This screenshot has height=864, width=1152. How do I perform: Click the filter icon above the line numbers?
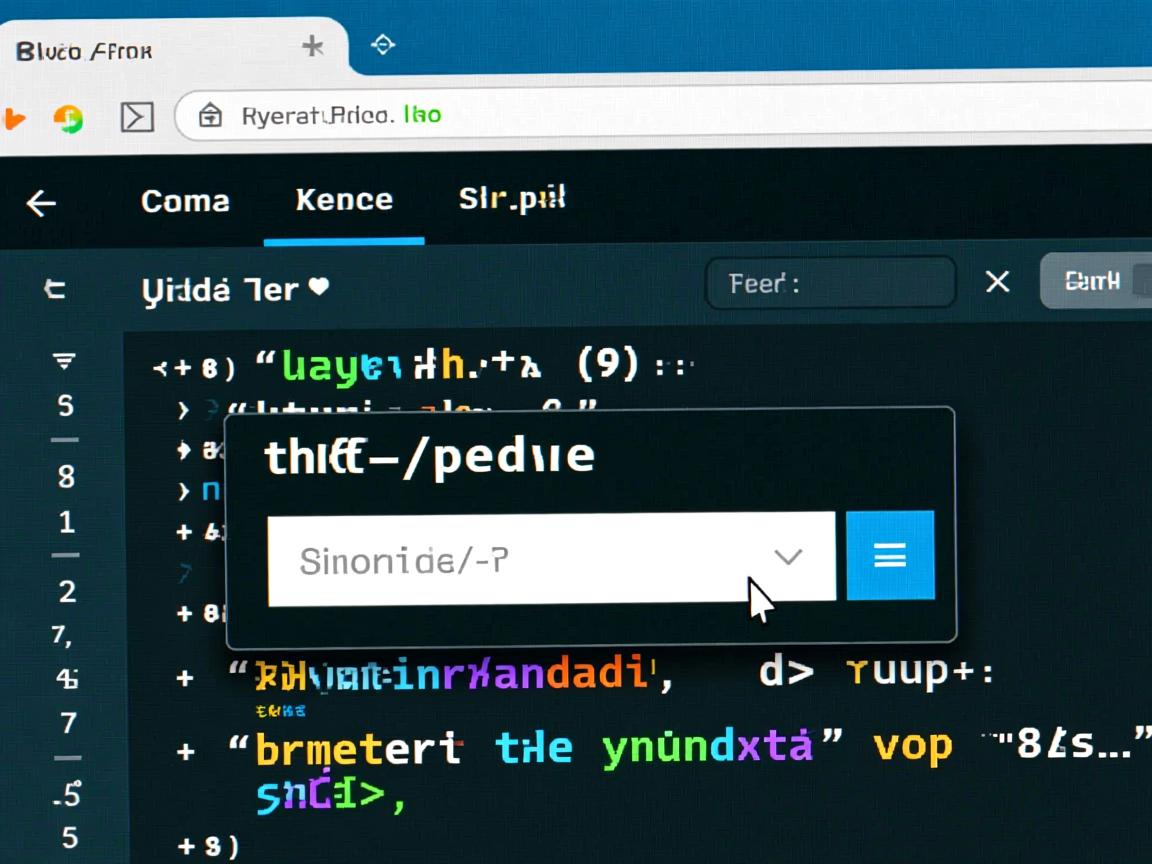pos(65,361)
